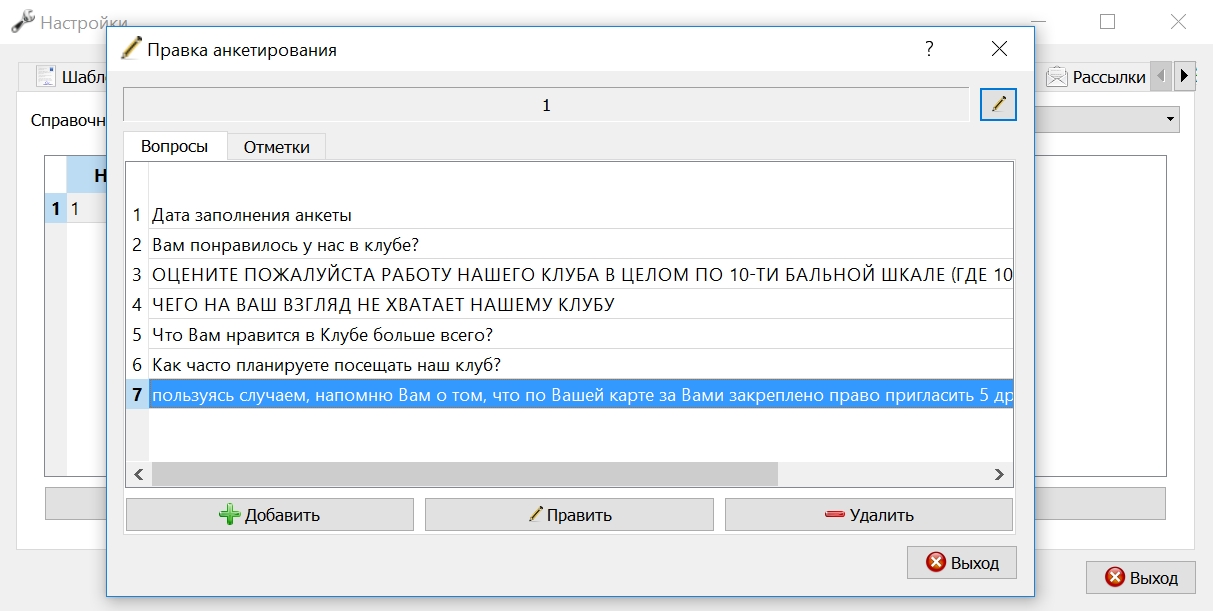Select question 'Вам понравилось у нас в клубе?'
This screenshot has width=1213, height=611.
(x=581, y=244)
